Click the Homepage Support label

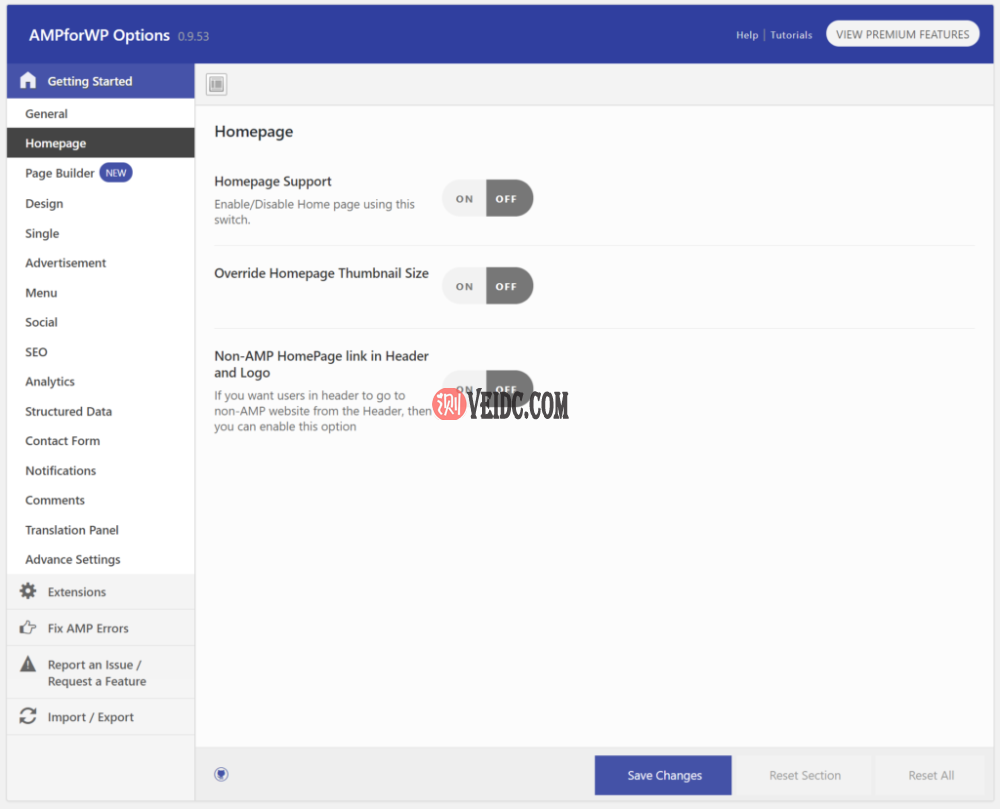point(273,181)
